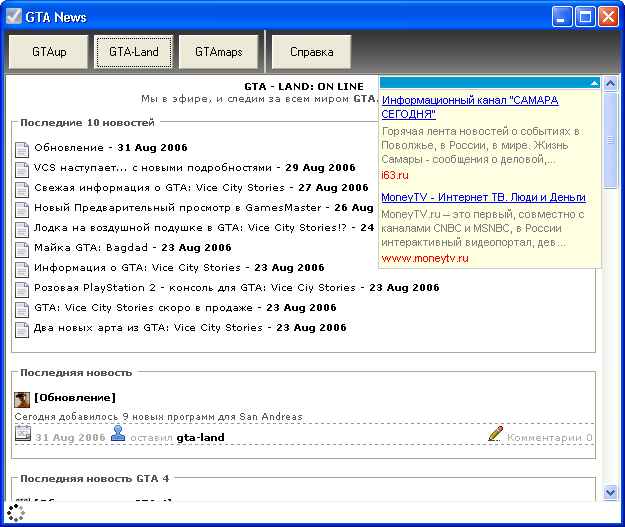Open 'Два новых арта из GTA' news item
The height and width of the screenshot is (527, 625).
tap(147, 328)
